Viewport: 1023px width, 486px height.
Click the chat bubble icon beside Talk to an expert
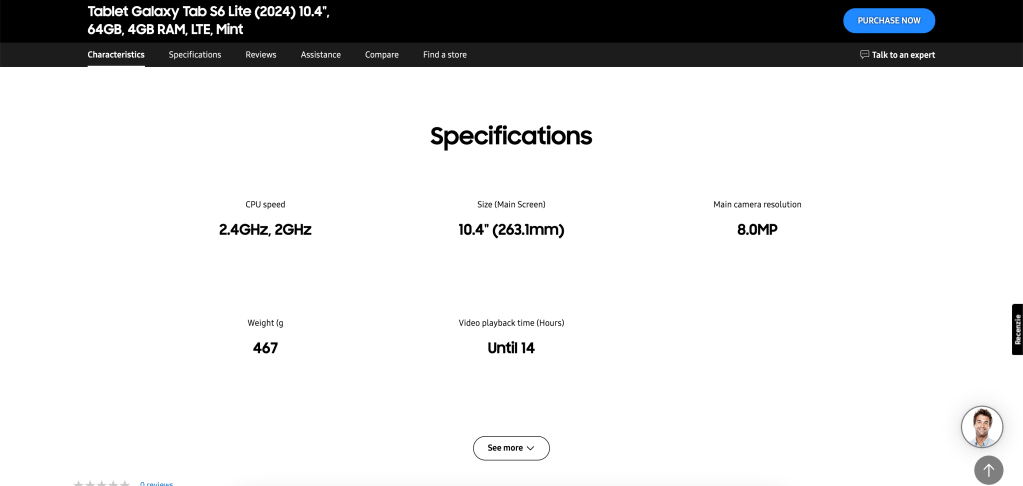[x=864, y=55]
